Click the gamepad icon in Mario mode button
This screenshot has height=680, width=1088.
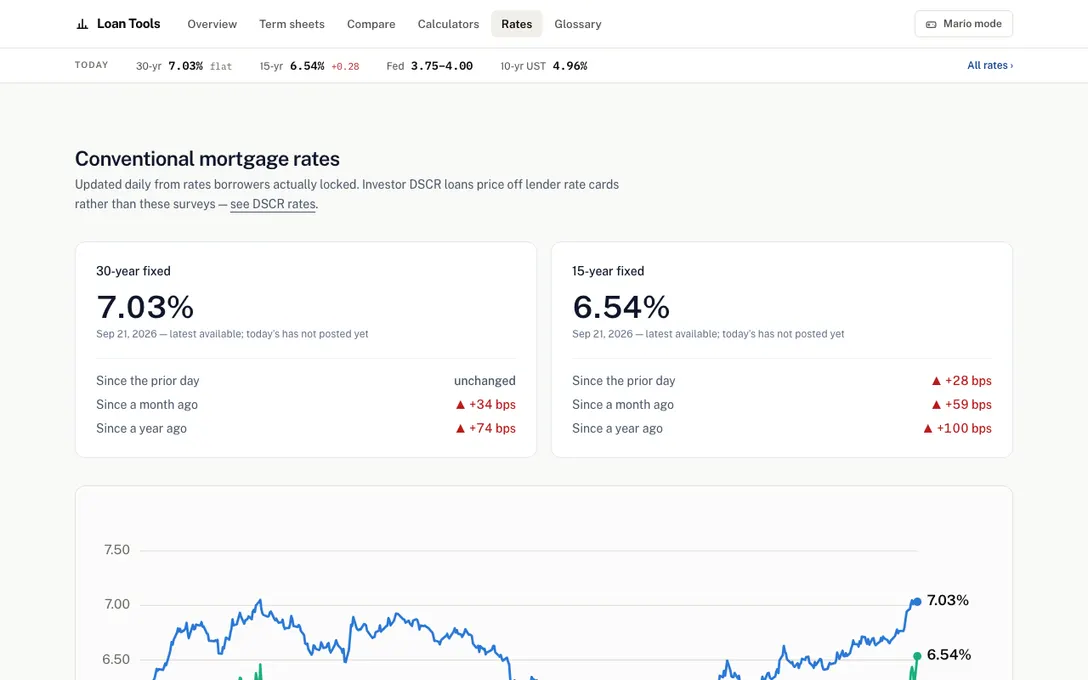click(x=931, y=24)
